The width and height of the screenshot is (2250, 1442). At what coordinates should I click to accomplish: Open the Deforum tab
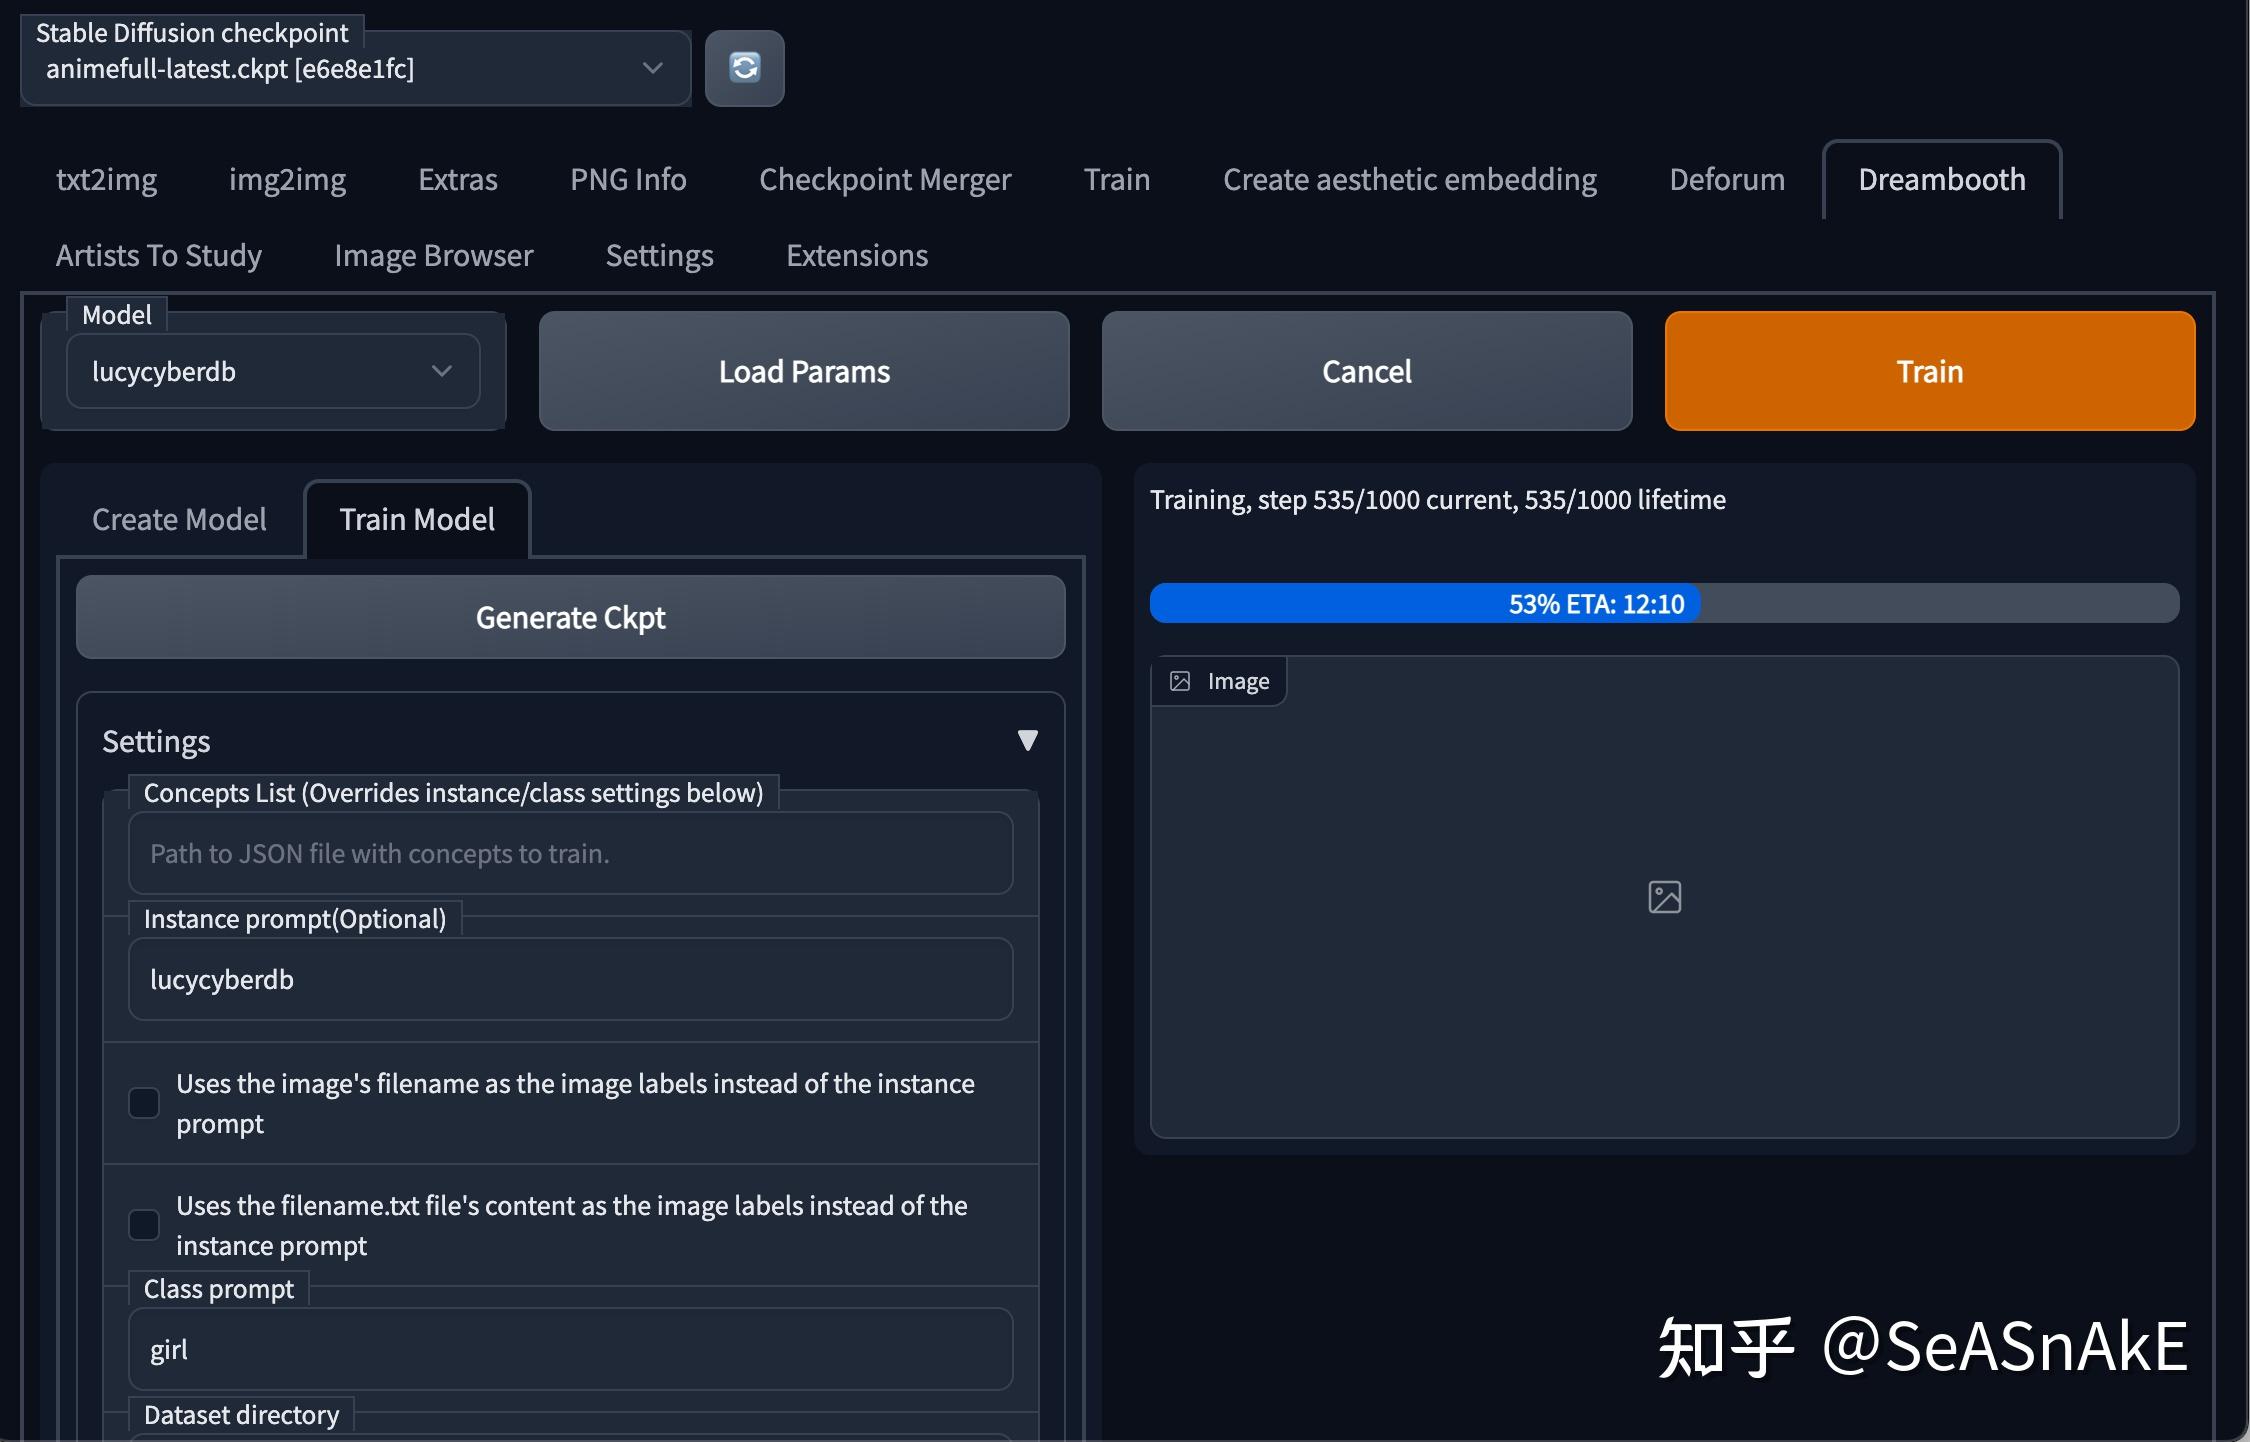1726,180
